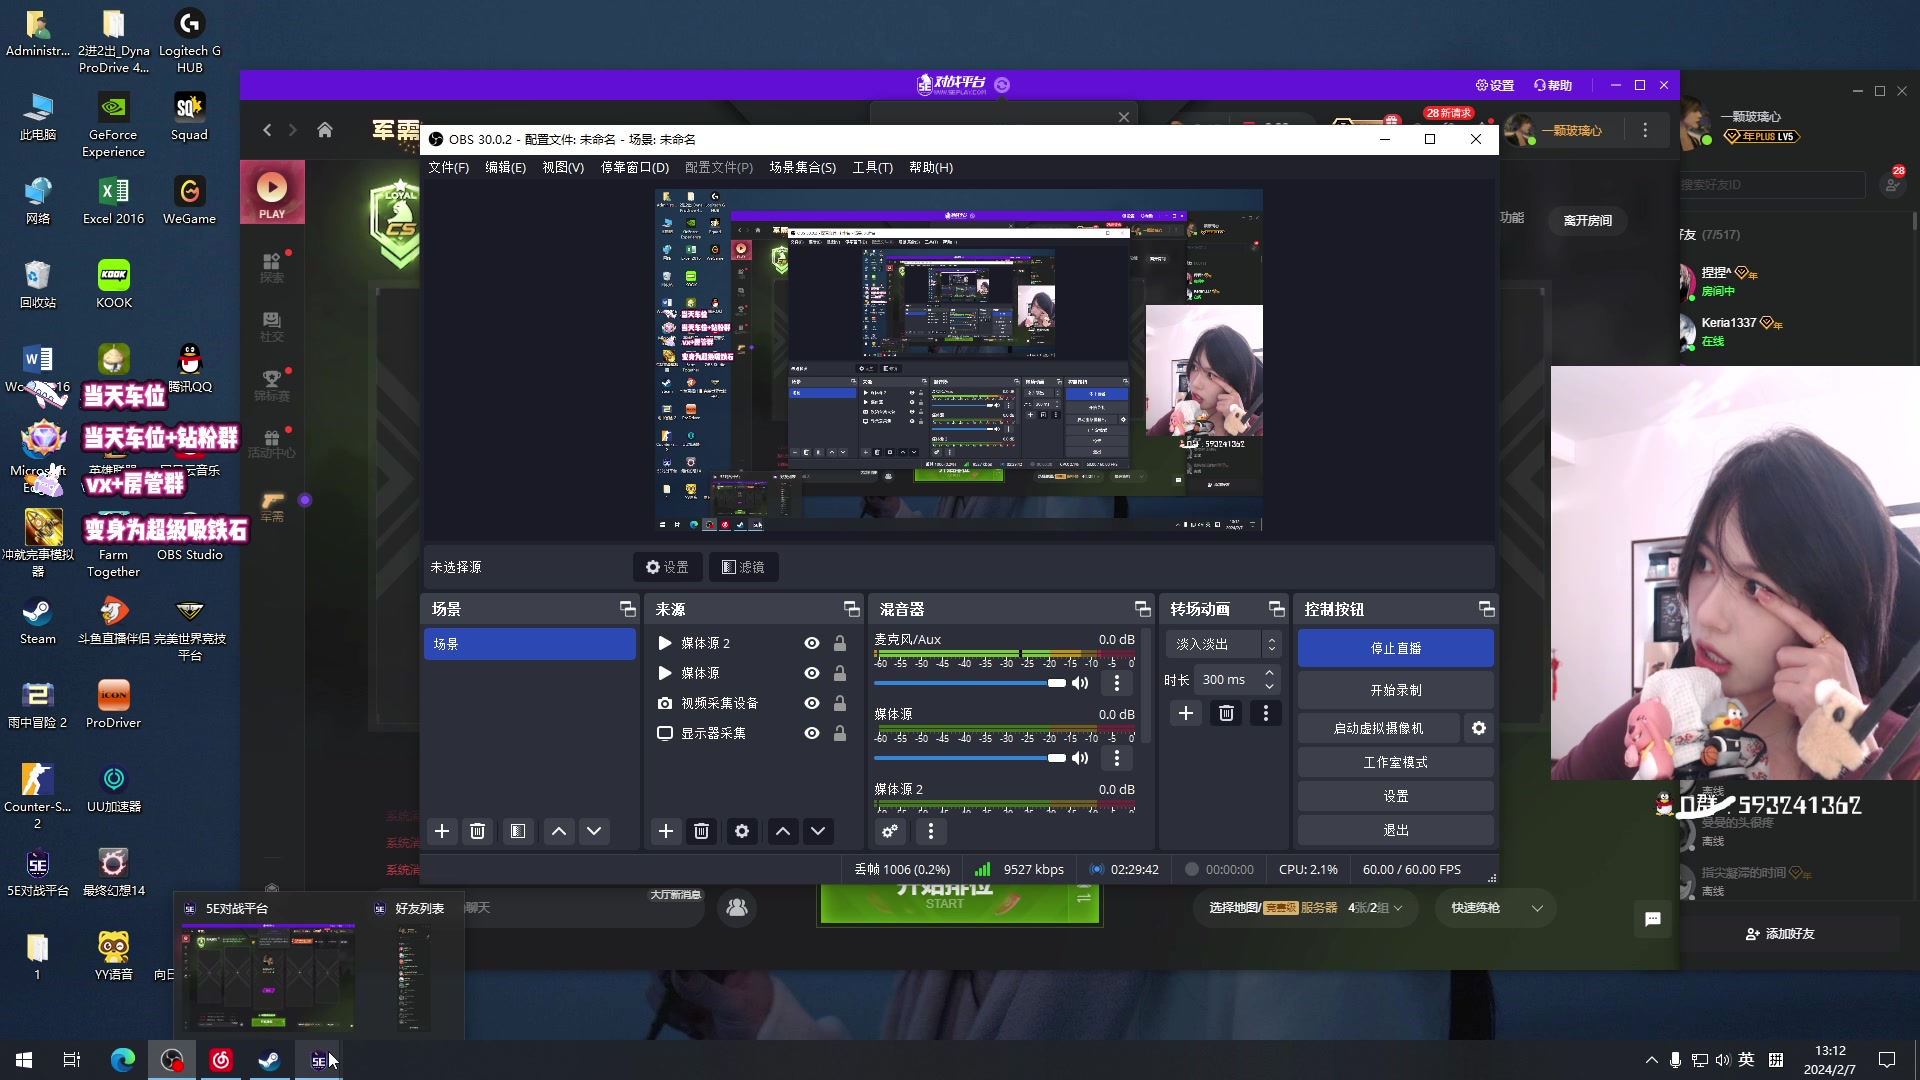This screenshot has width=1920, height=1080.
Task: Open source properties gear in Sources panel
Action: pyautogui.click(x=742, y=831)
